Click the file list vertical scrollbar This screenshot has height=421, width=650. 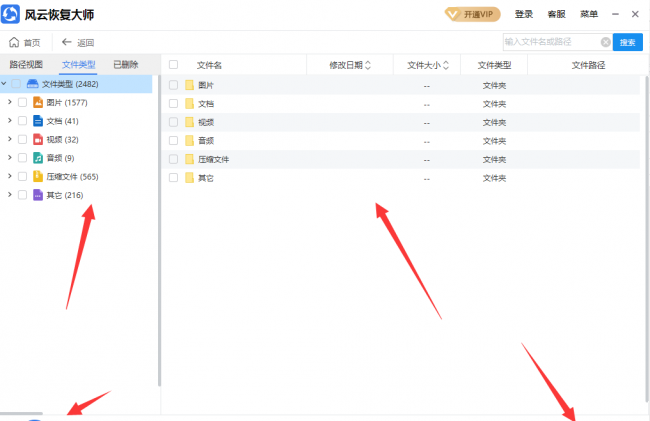pyautogui.click(x=647, y=239)
